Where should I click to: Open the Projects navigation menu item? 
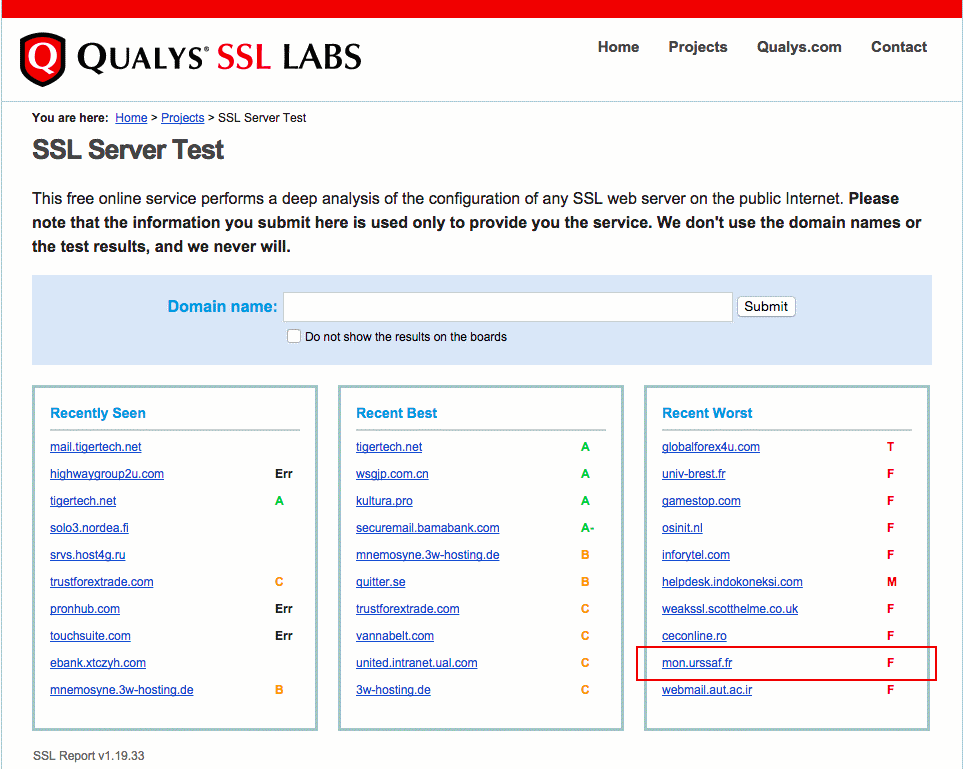click(x=698, y=47)
